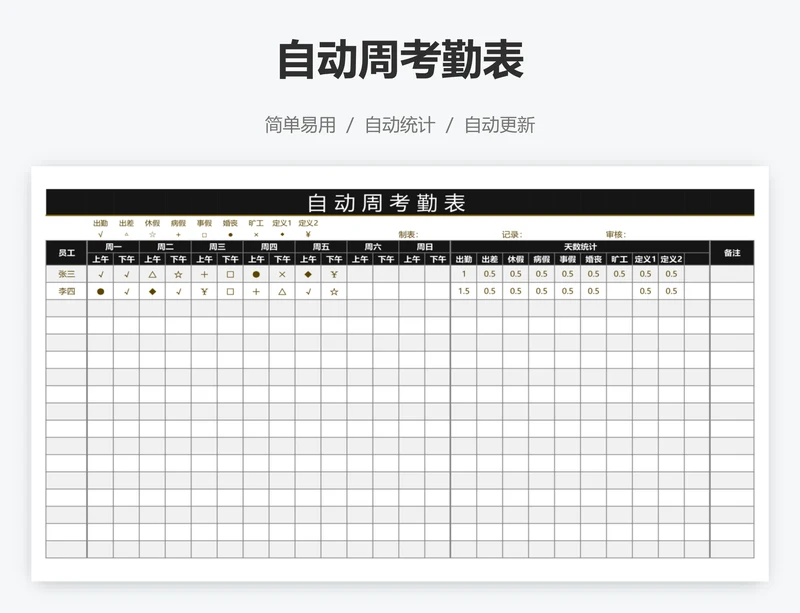Screen dimensions: 800x613
Task: Click the 婚丧 column under 天数统计
Action: pyautogui.click(x=593, y=259)
